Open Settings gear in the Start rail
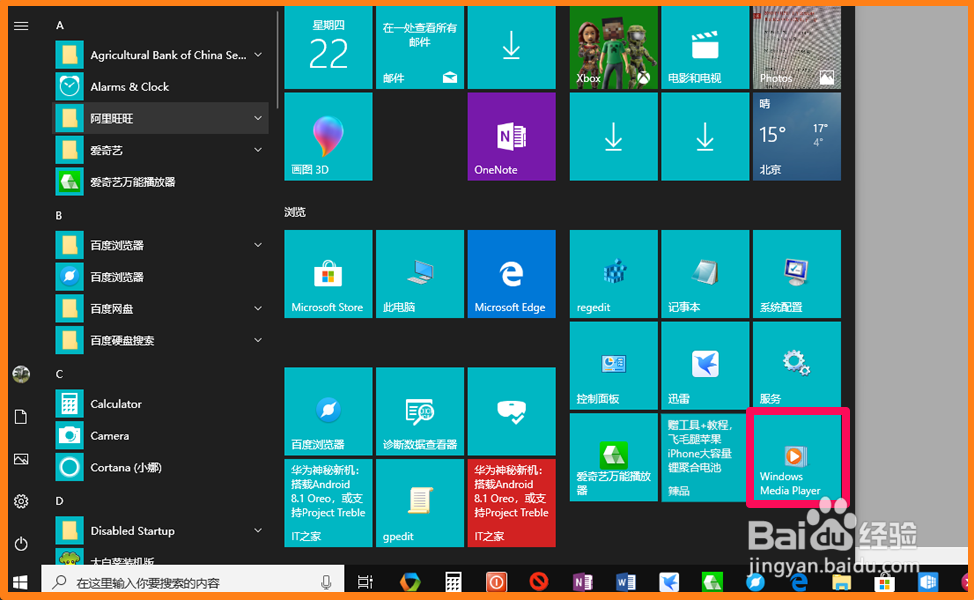Viewport: 974px width, 600px height. 21,501
